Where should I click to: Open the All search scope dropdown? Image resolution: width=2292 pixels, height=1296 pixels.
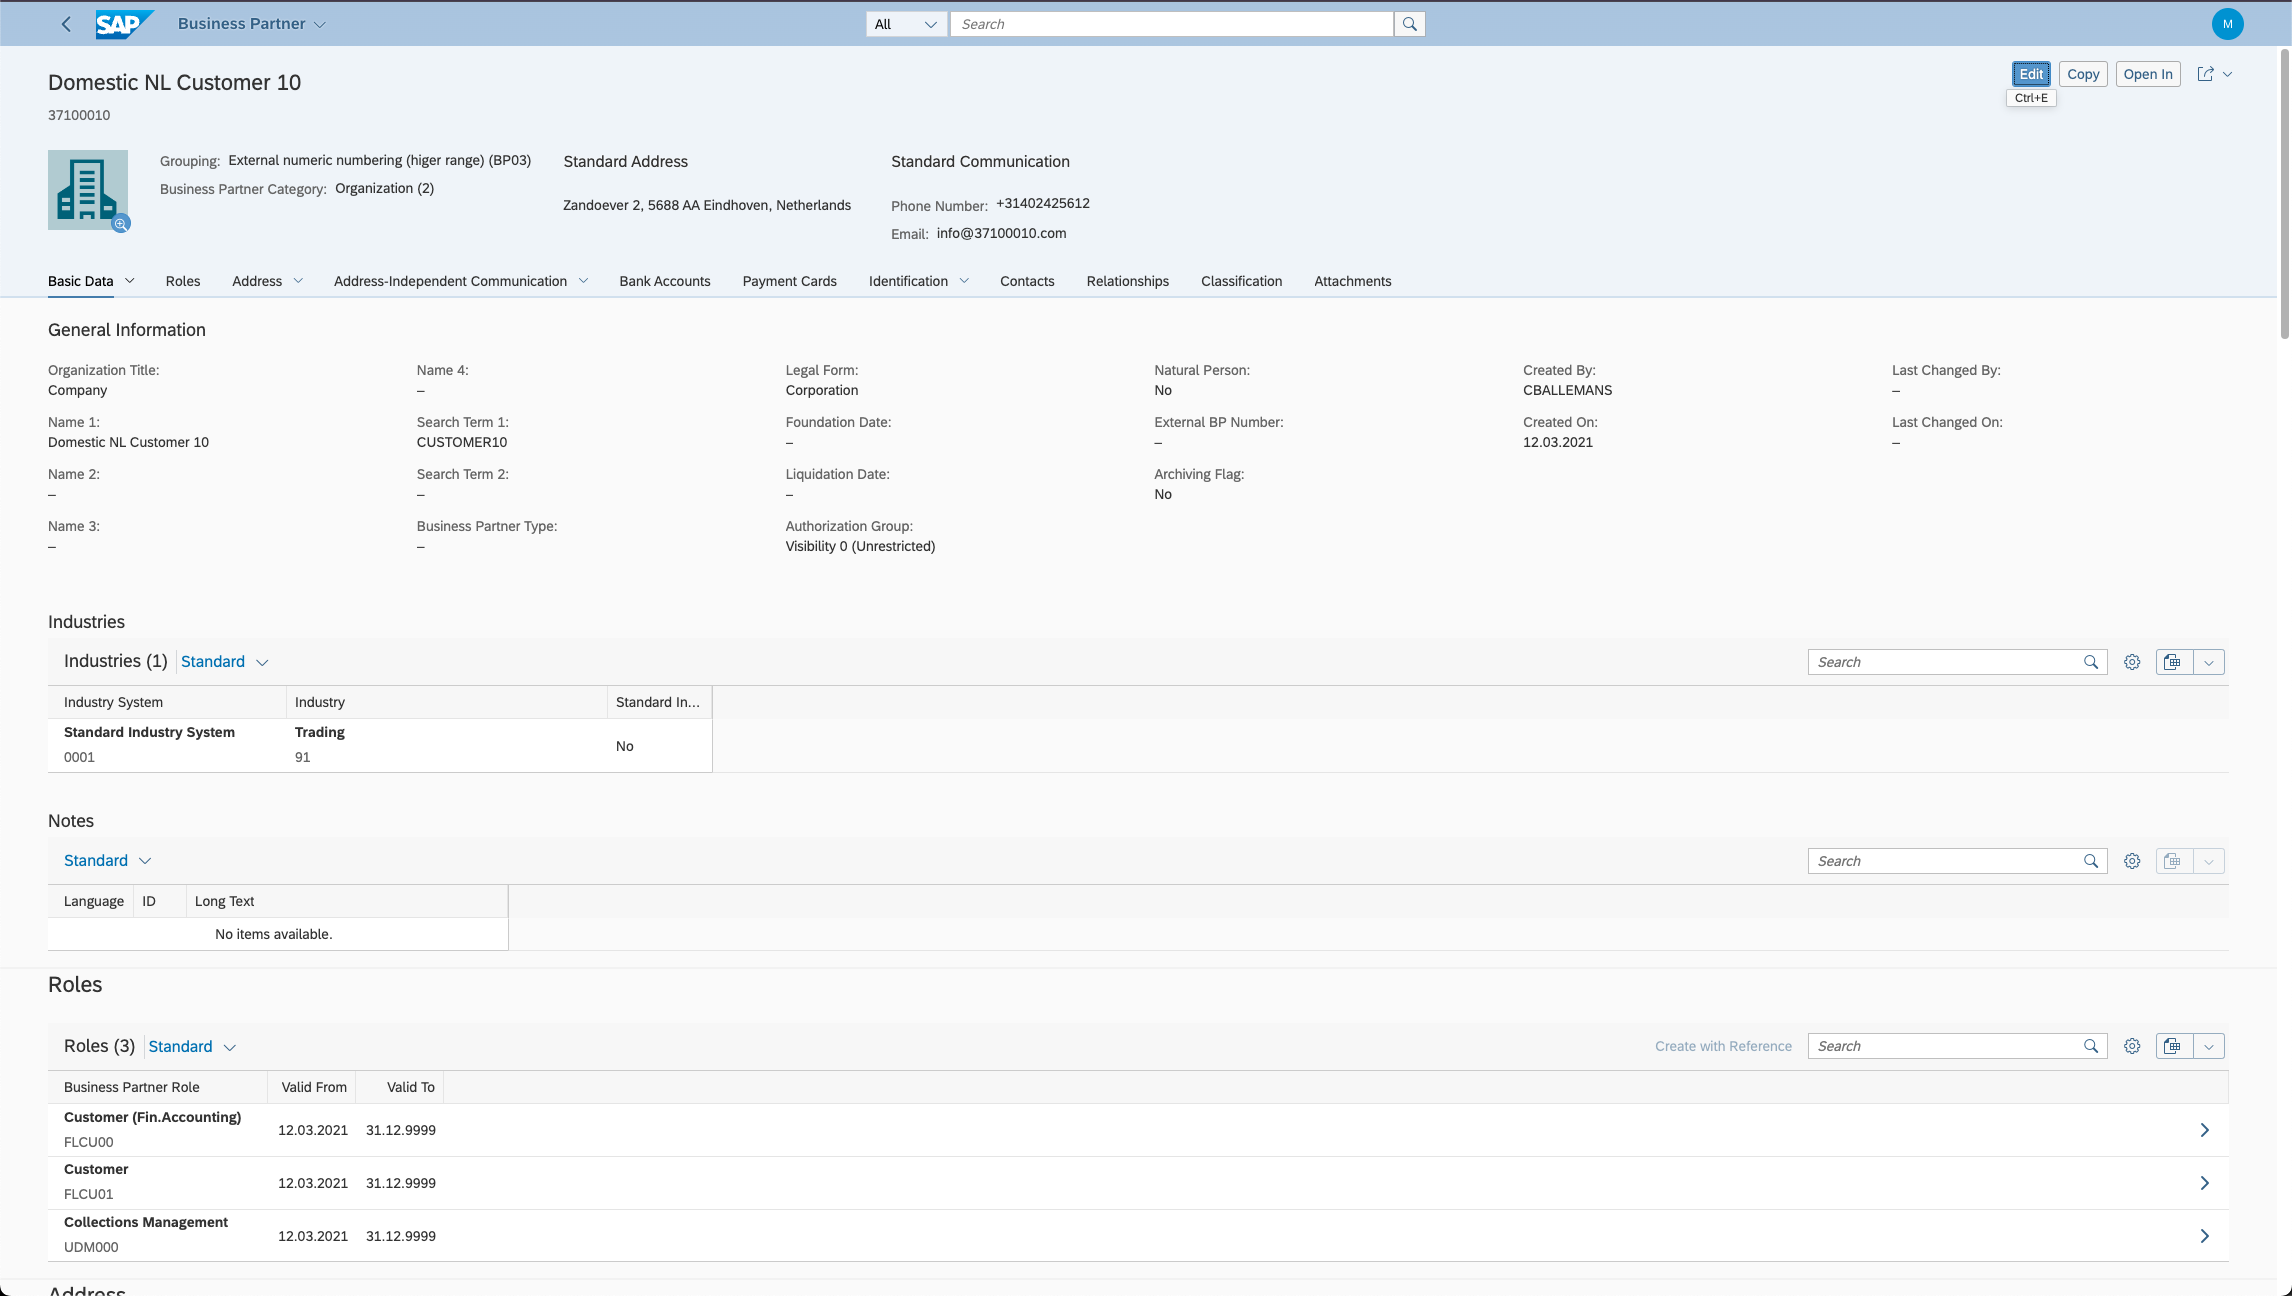(x=906, y=24)
